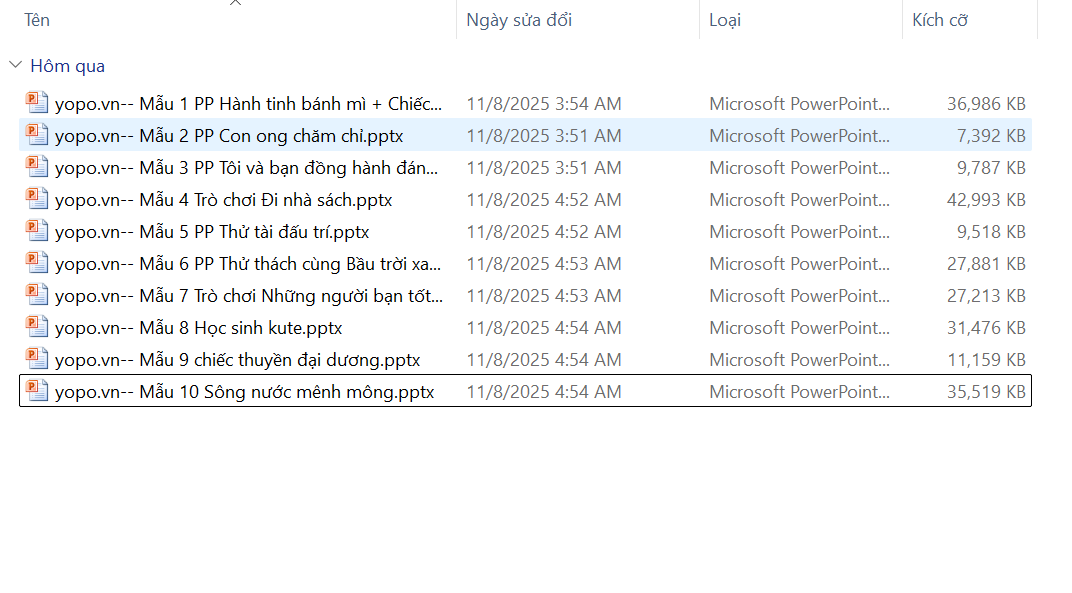Select icon for Mẫu 6 Thử thách cùng Bầu trời

(x=37, y=263)
